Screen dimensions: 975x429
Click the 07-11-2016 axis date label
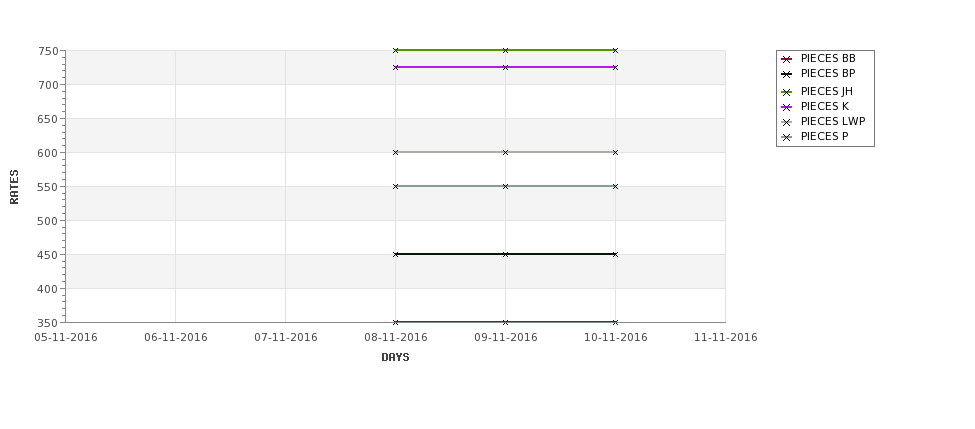coord(285,338)
